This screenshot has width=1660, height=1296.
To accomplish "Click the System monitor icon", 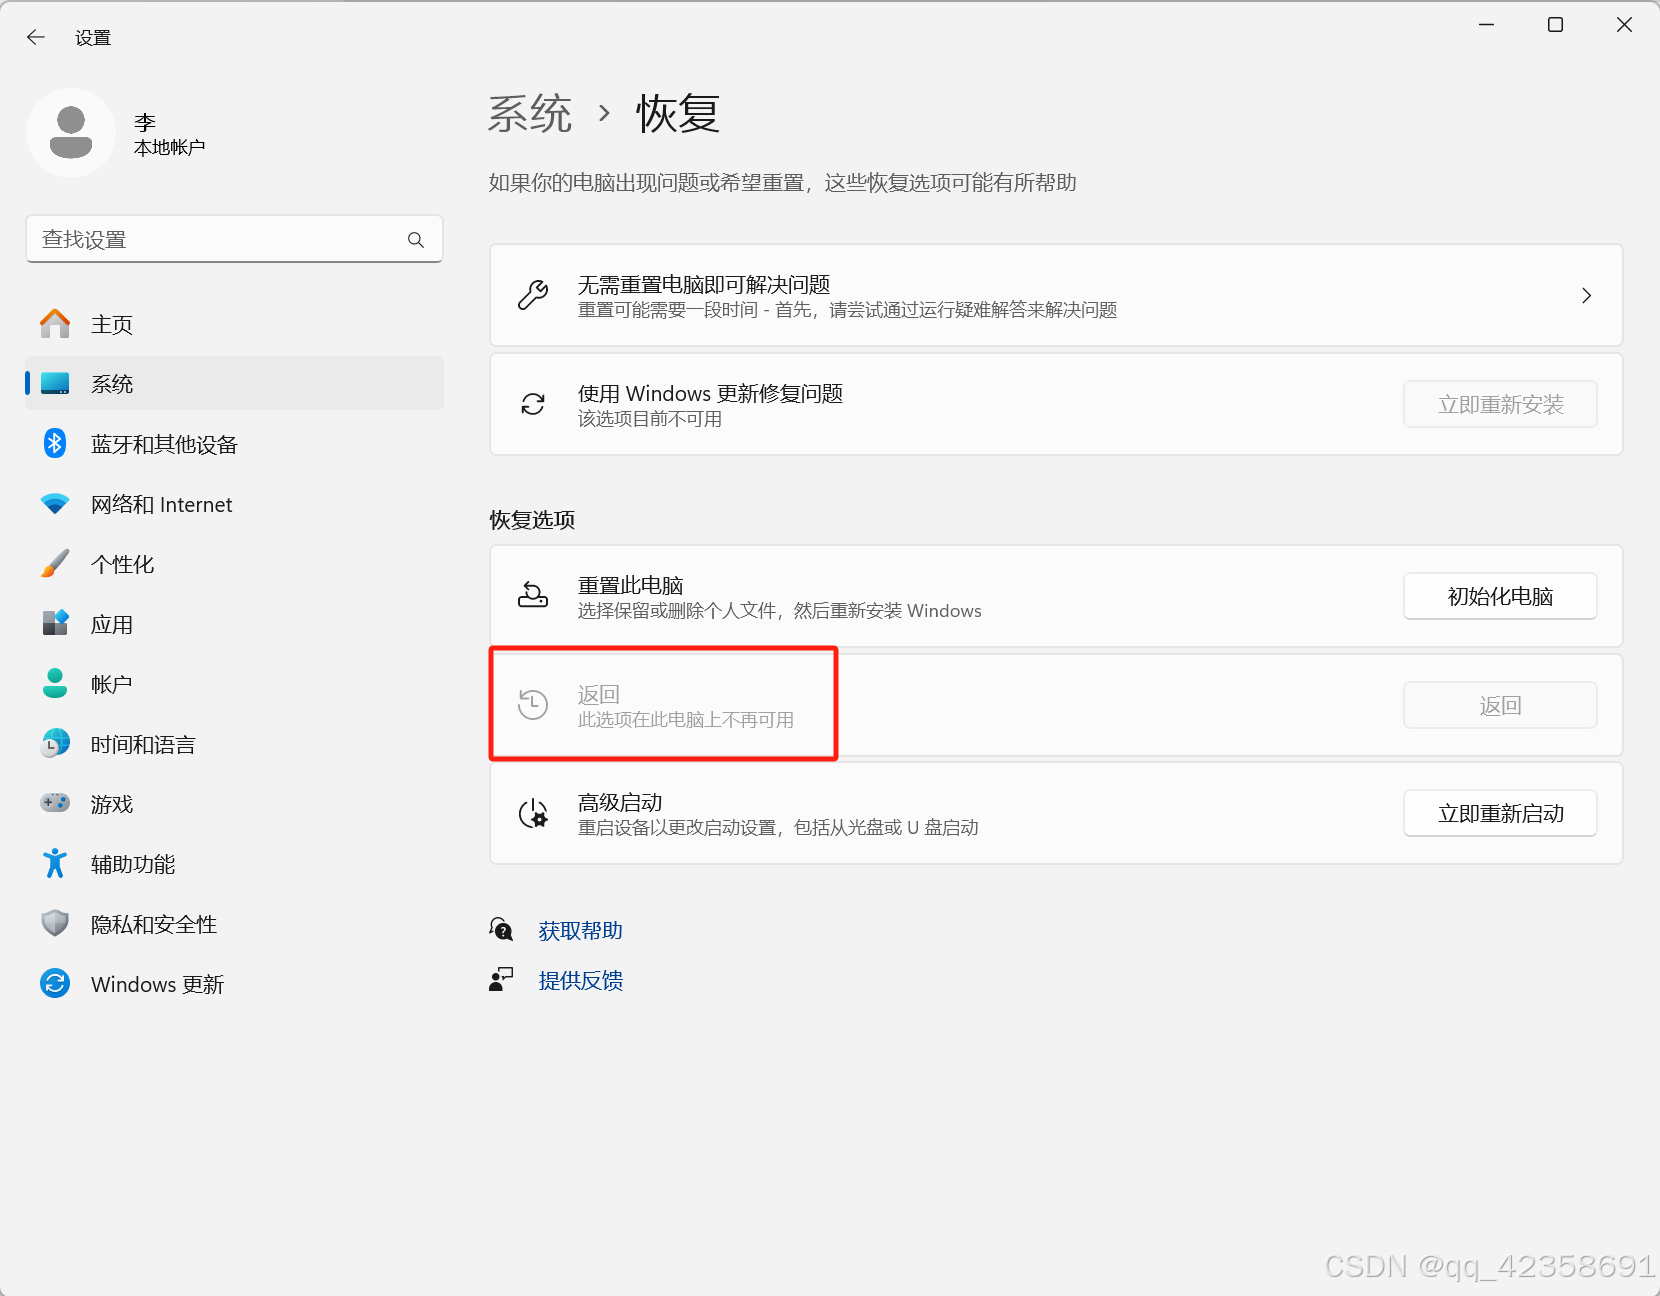I will coord(55,384).
